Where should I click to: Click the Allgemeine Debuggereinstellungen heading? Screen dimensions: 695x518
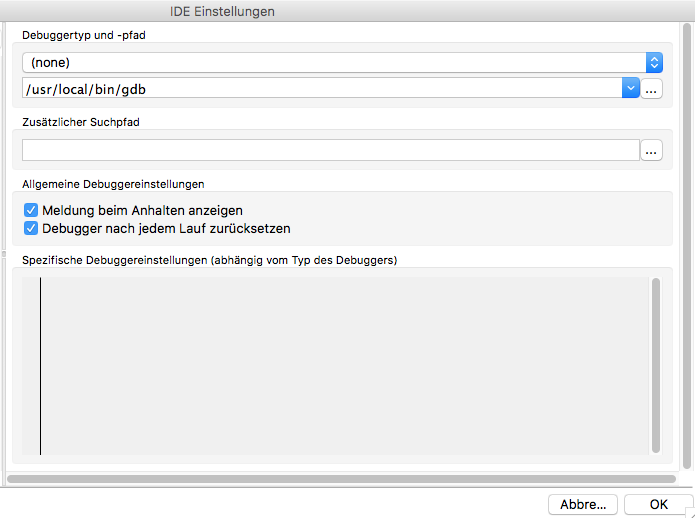click(x=113, y=184)
